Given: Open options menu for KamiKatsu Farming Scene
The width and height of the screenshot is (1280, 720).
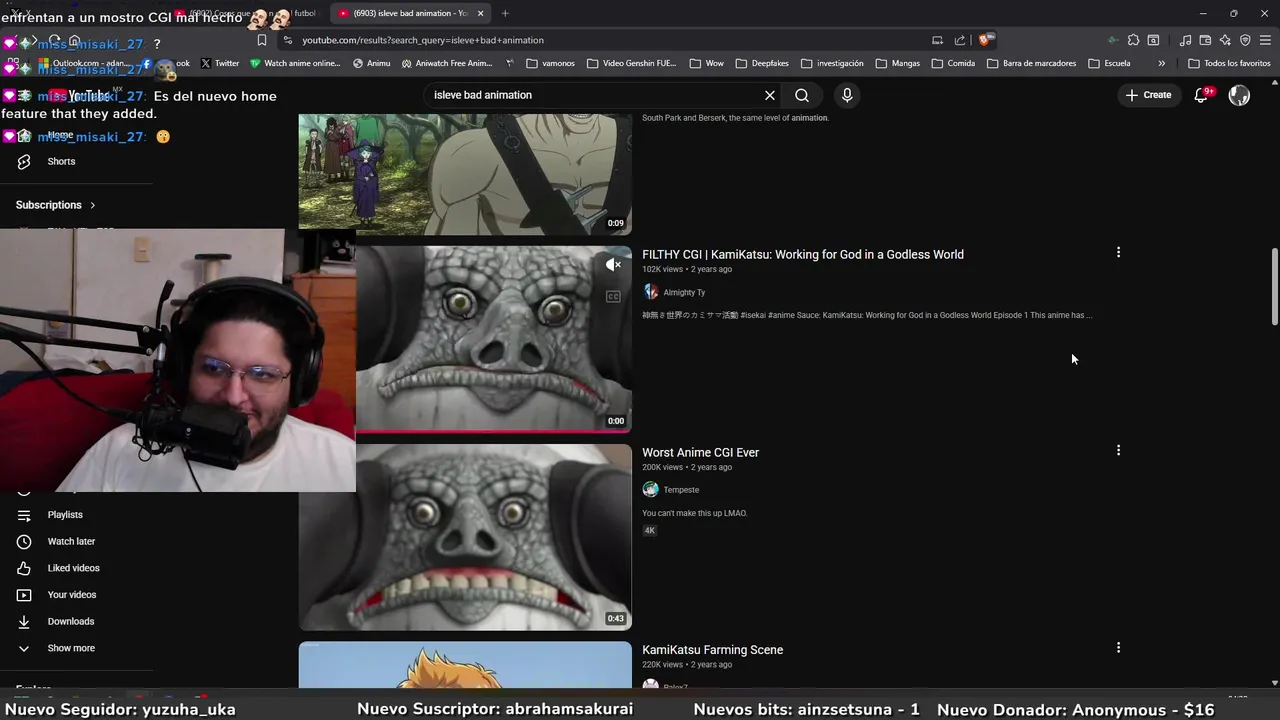Looking at the screenshot, I should click(1118, 648).
